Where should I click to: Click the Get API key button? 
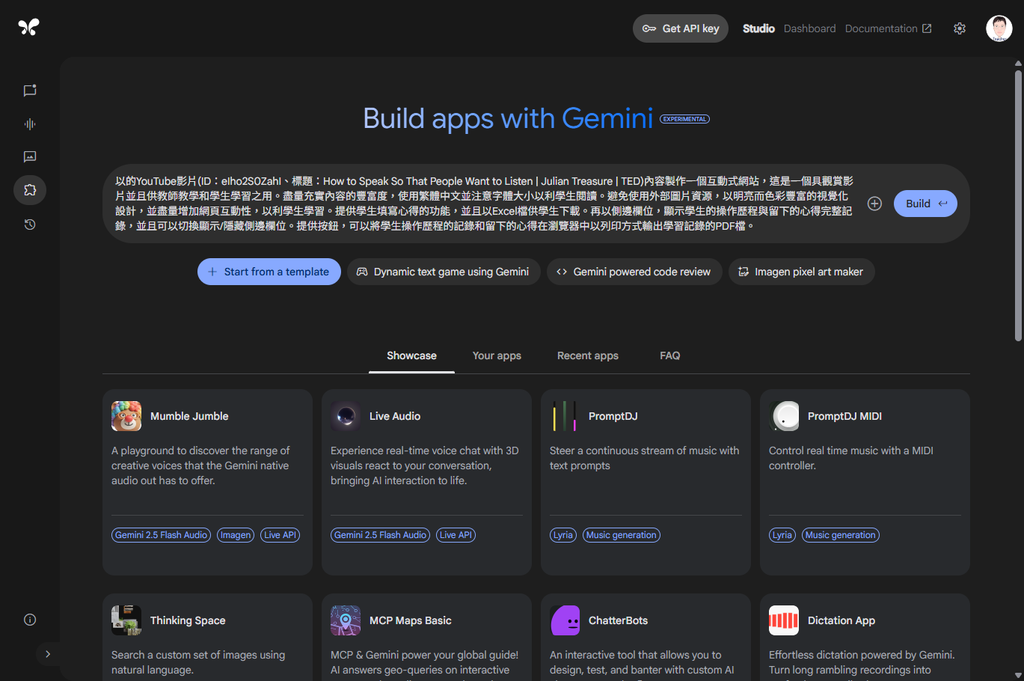[680, 29]
